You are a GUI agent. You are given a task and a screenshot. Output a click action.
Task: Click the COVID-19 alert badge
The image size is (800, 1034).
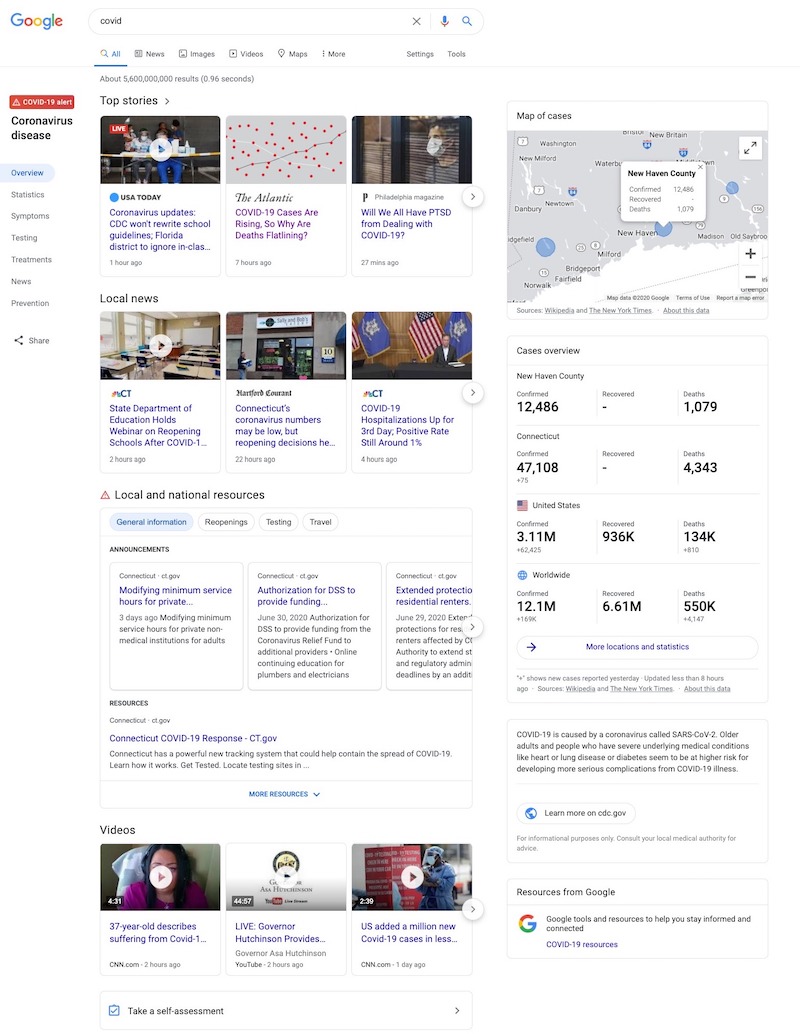click(42, 102)
